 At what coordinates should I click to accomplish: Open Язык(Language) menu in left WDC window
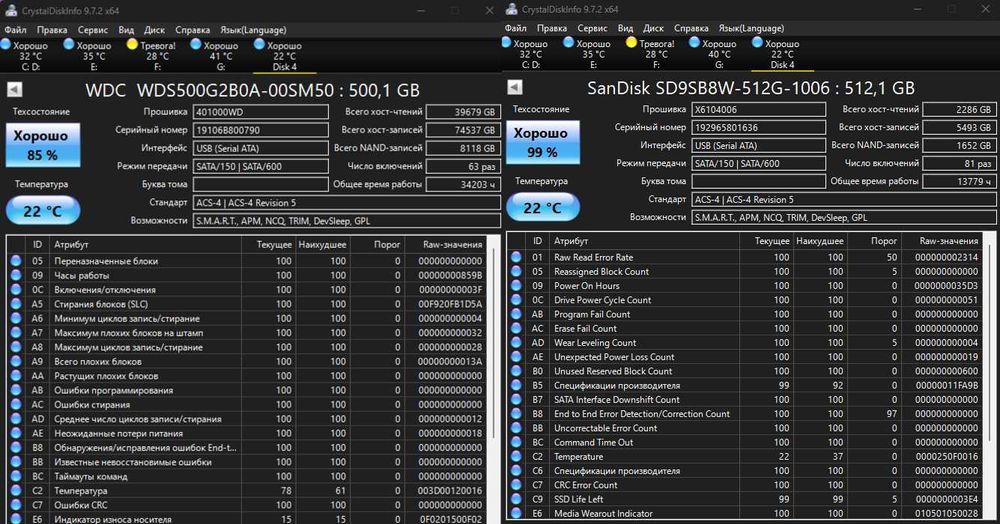tap(253, 30)
